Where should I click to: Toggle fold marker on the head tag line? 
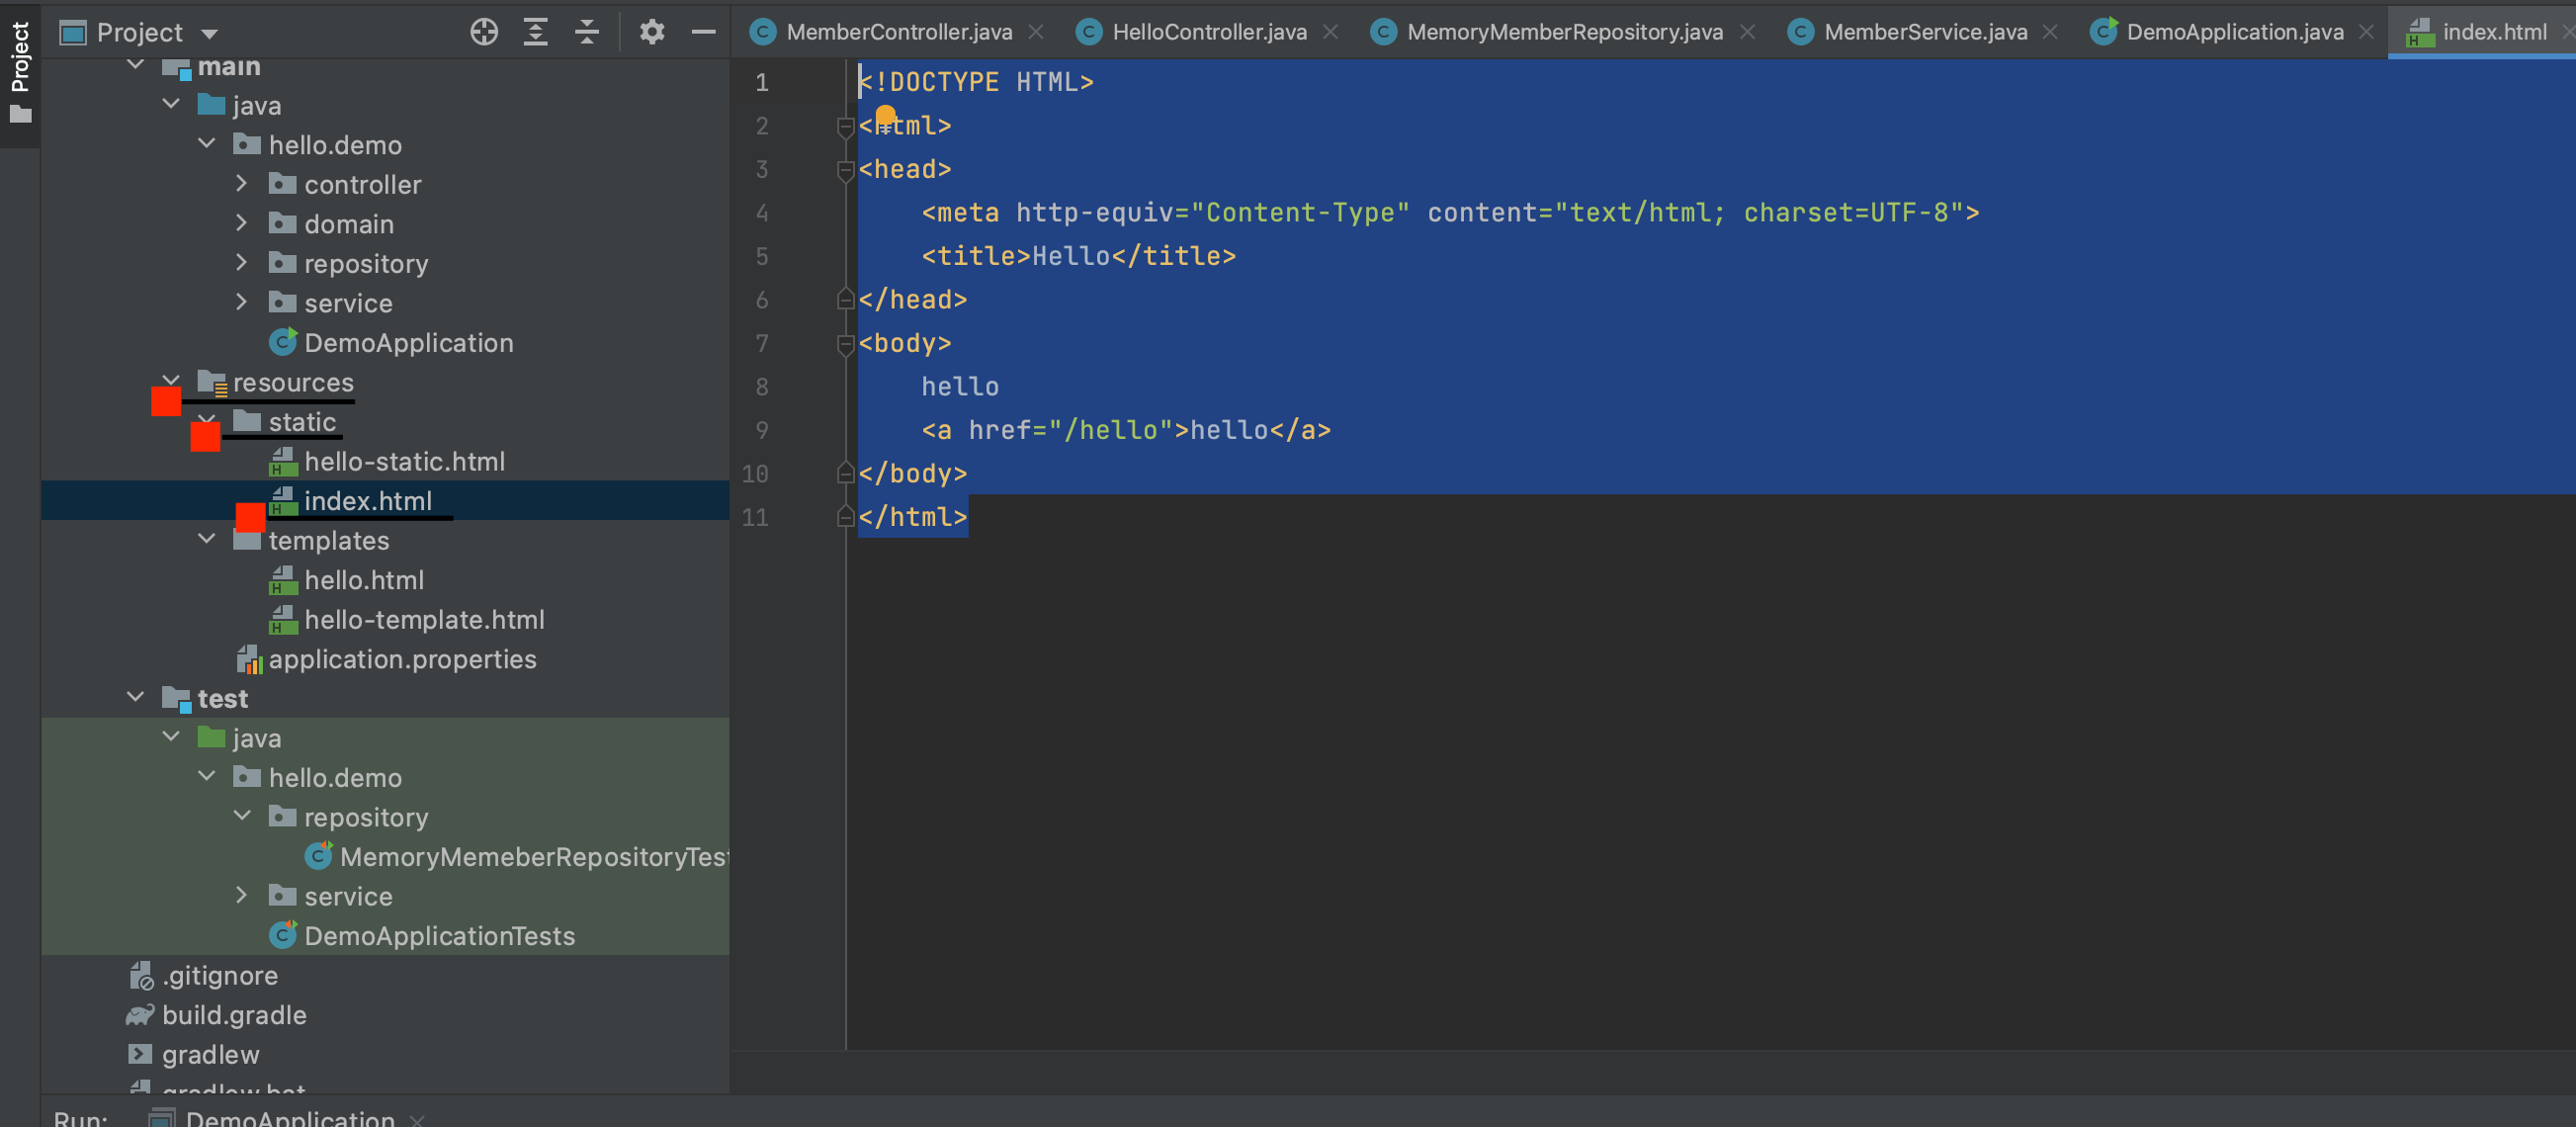click(x=845, y=170)
